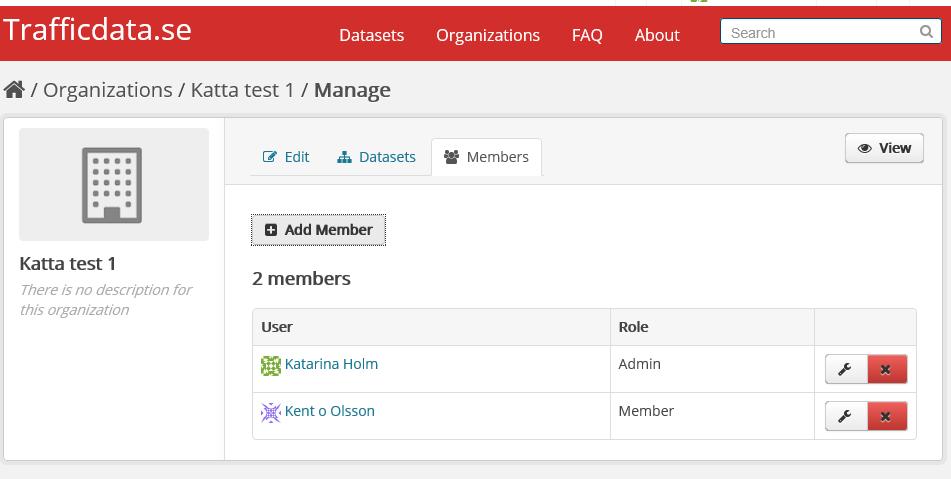Click the organization description placeholder text
The height and width of the screenshot is (479, 951).
pos(106,300)
